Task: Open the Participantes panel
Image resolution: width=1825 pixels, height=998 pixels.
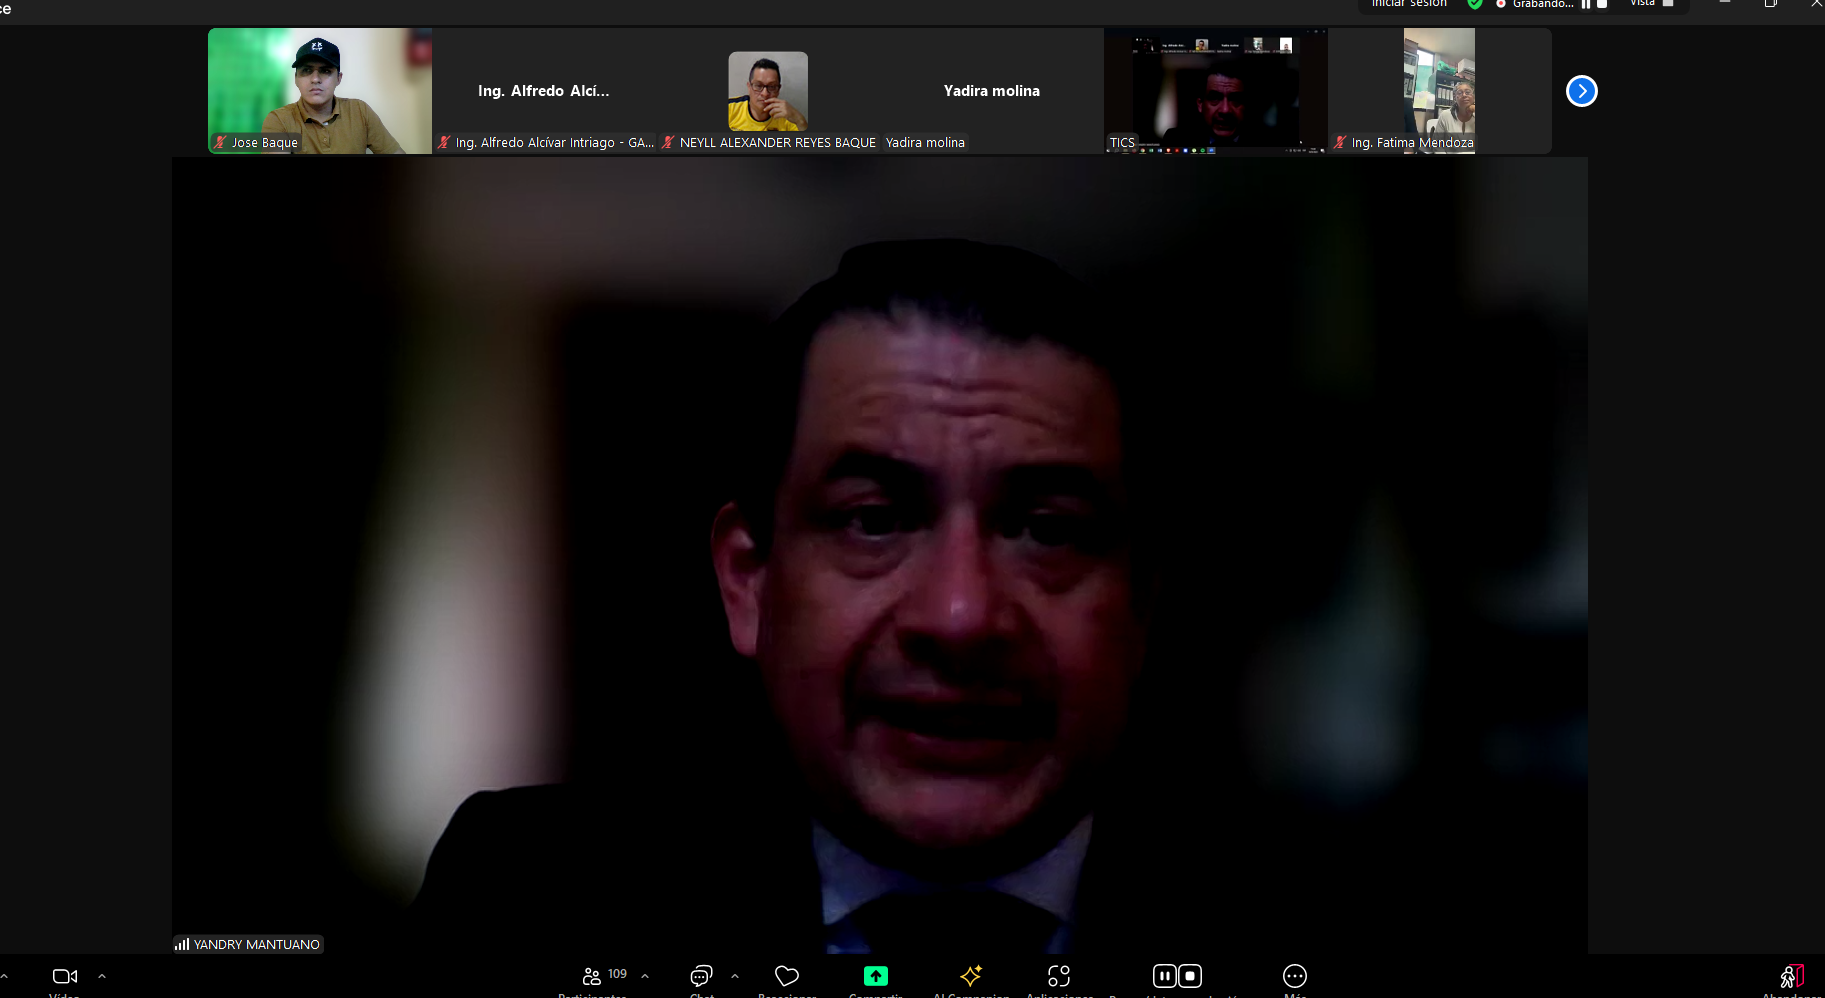Action: (x=593, y=976)
